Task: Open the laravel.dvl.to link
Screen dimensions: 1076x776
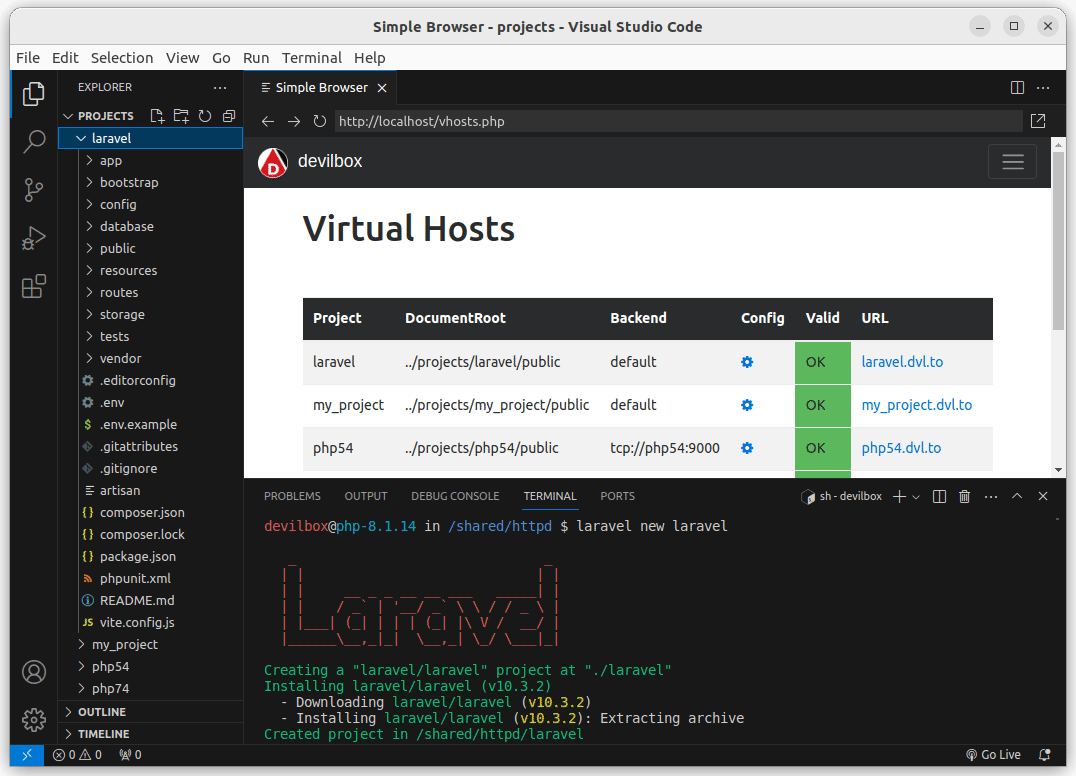Action: 902,362
